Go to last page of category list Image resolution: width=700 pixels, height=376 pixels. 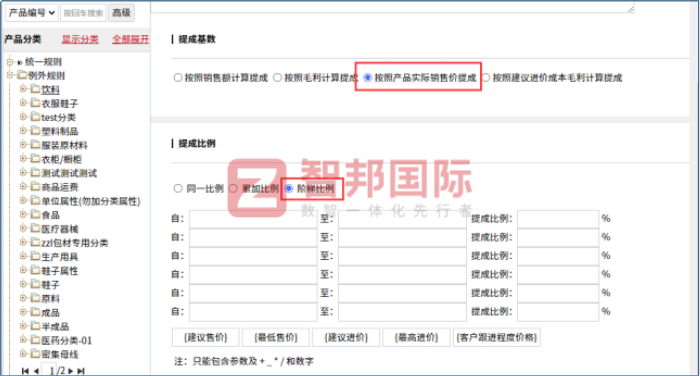click(81, 371)
